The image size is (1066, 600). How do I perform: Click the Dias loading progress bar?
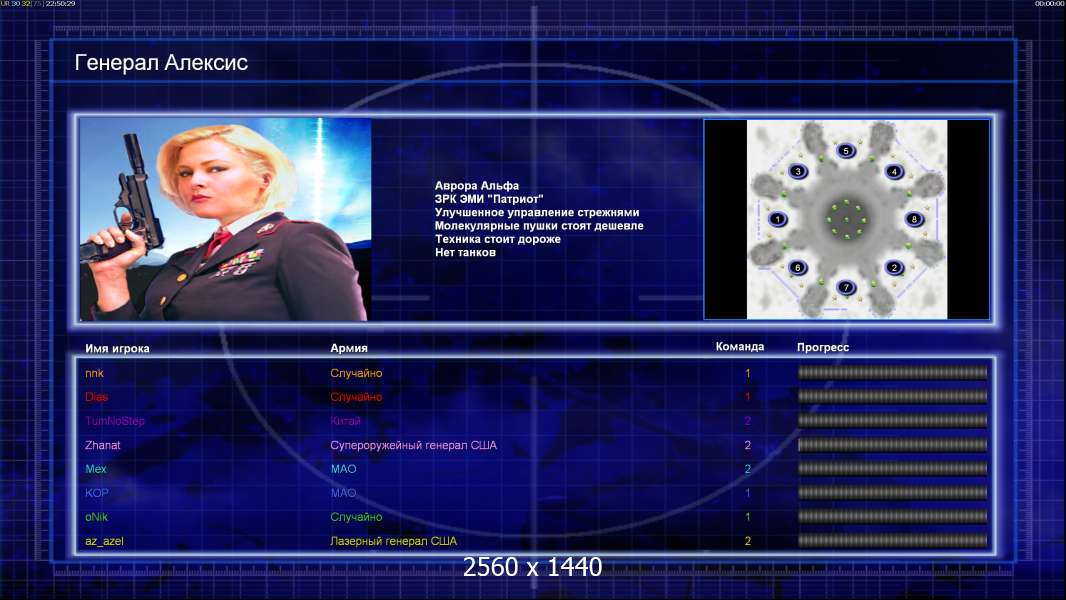point(893,396)
